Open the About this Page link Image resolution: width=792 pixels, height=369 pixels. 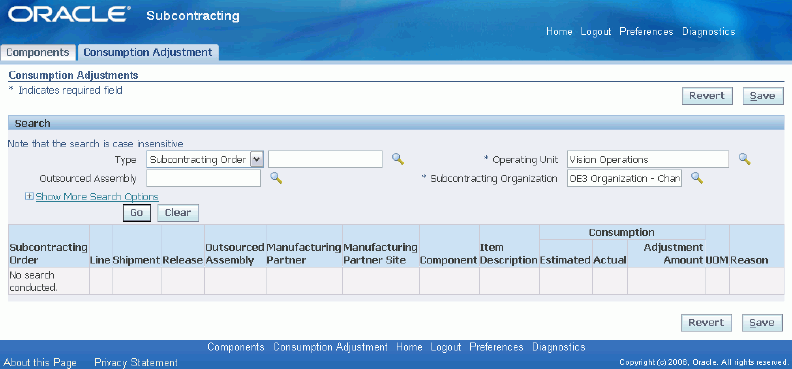pyautogui.click(x=40, y=362)
